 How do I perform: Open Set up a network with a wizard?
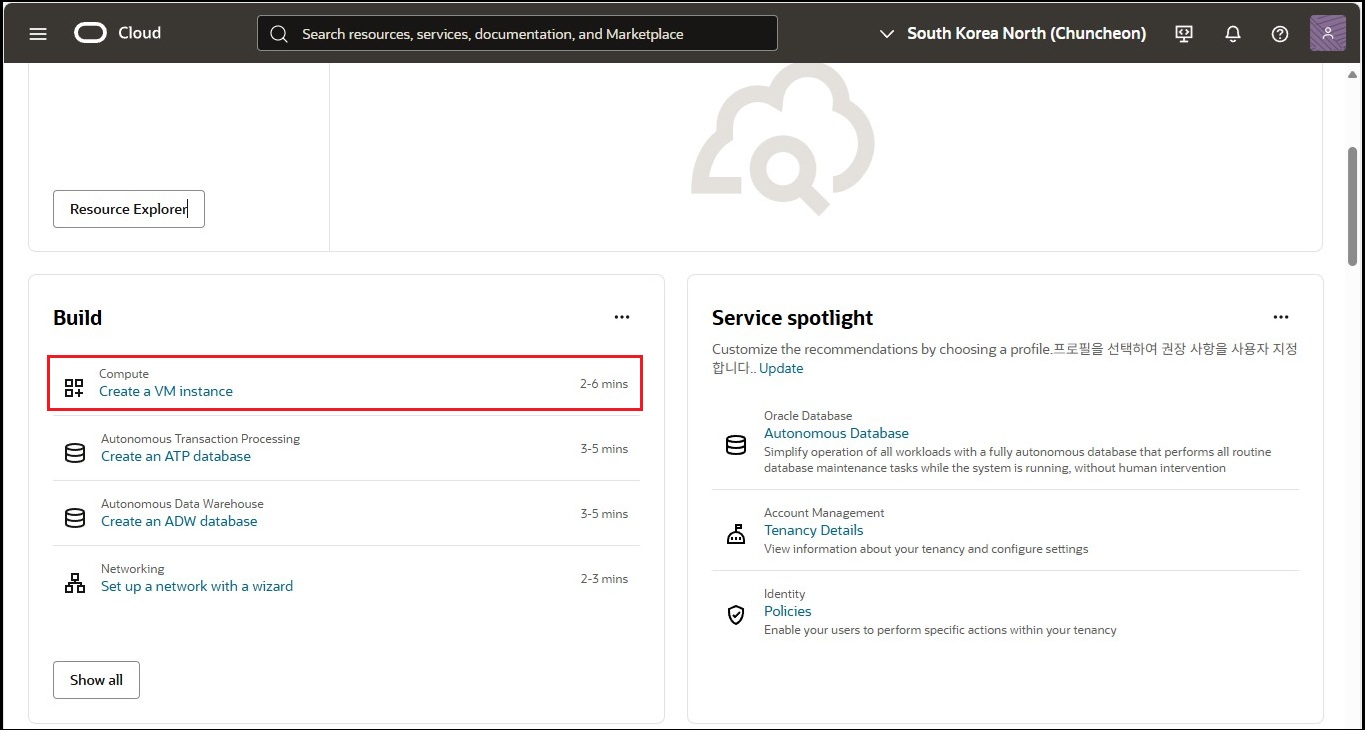click(x=197, y=586)
